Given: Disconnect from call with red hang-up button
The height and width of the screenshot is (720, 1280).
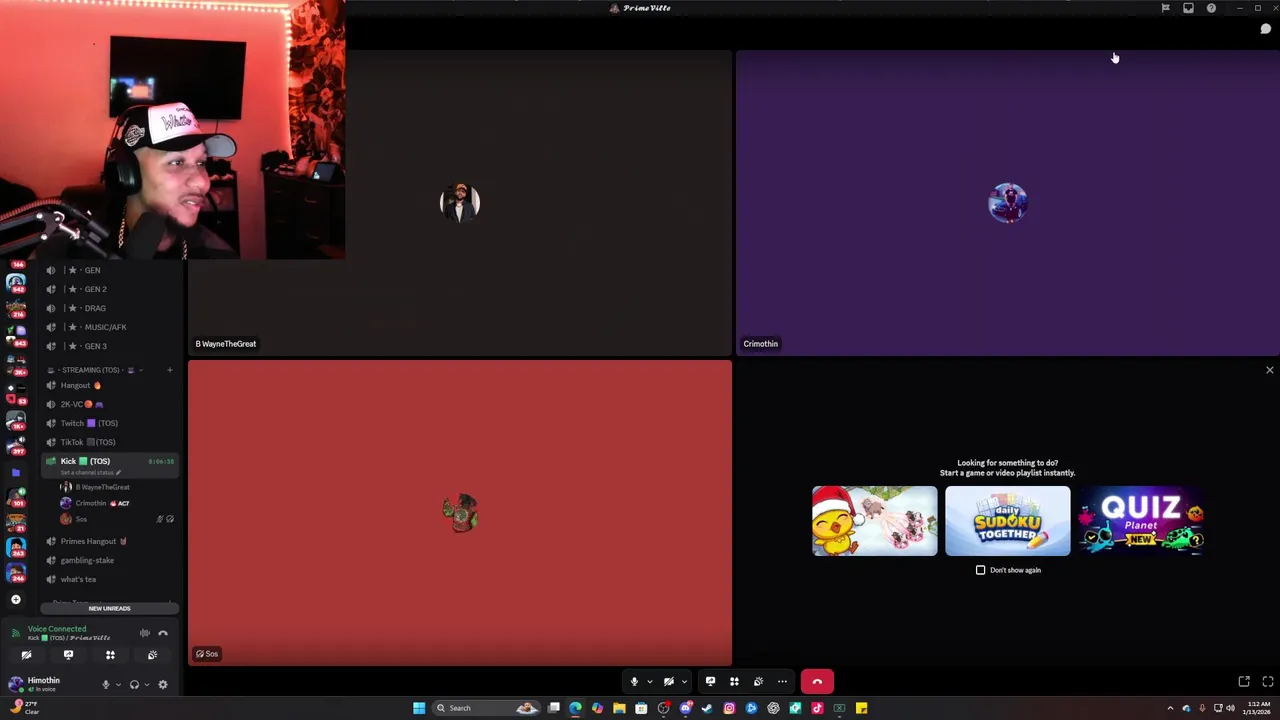Looking at the screenshot, I should (817, 682).
